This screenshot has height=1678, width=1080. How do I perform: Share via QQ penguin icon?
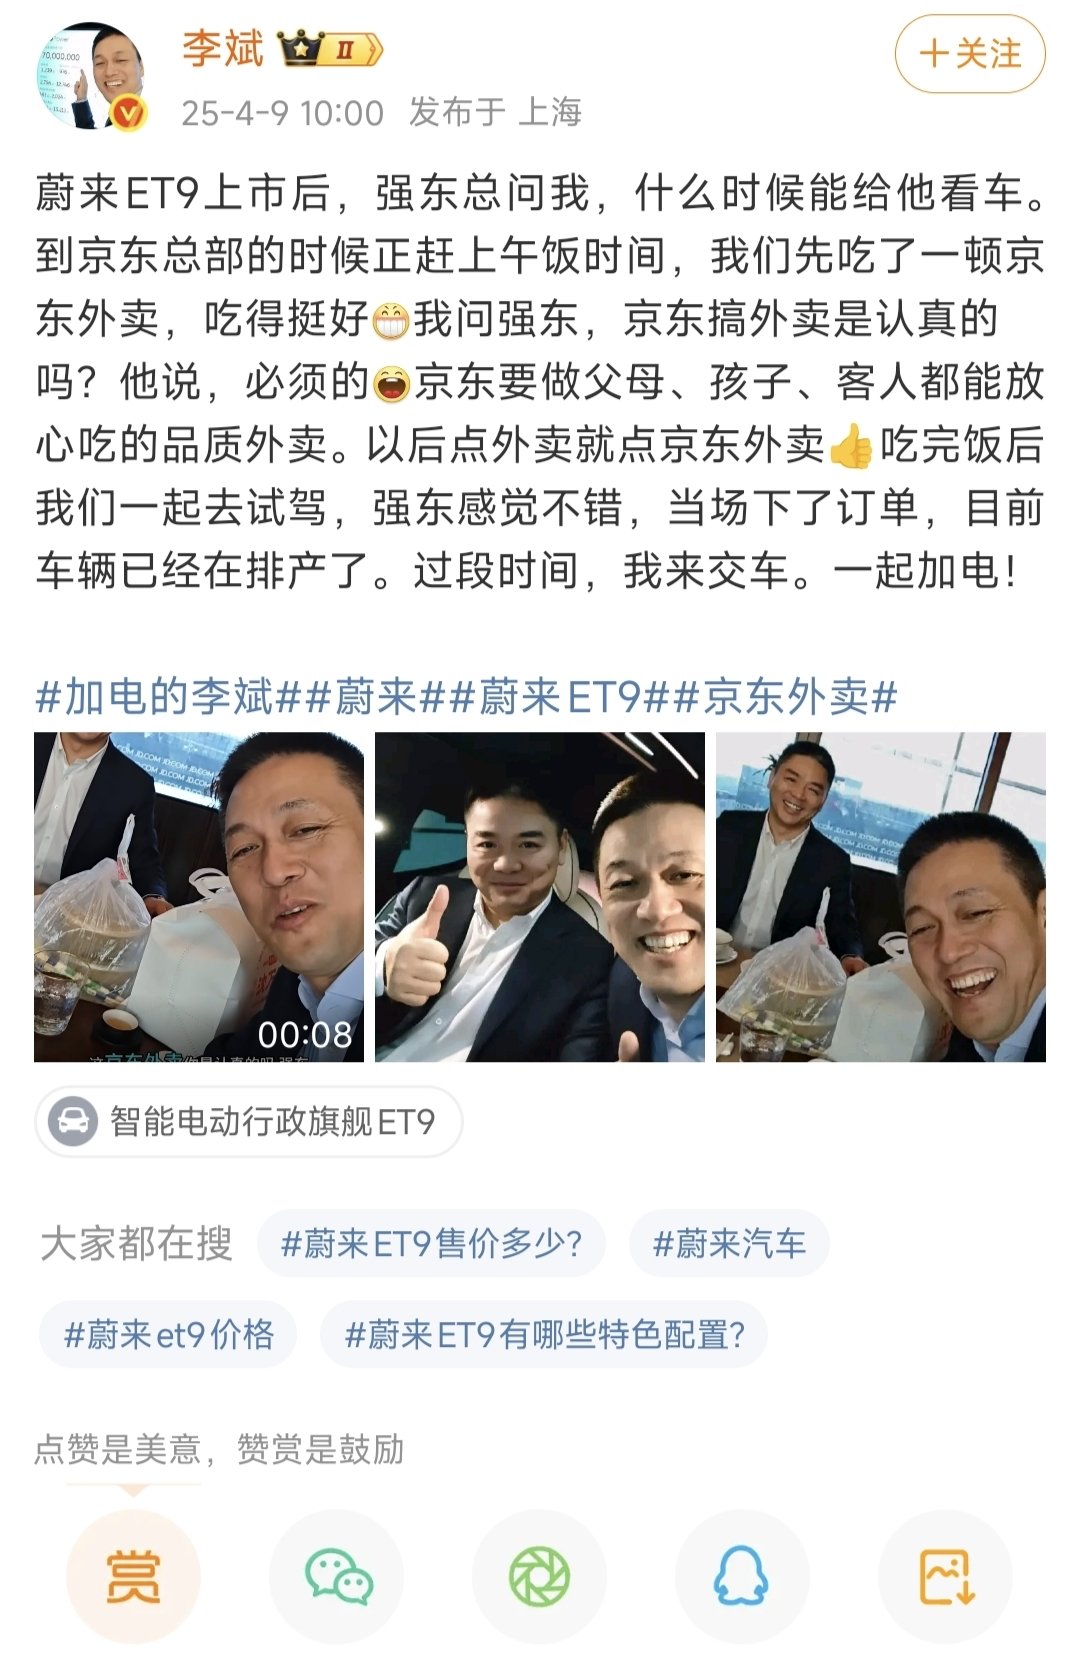741,1577
